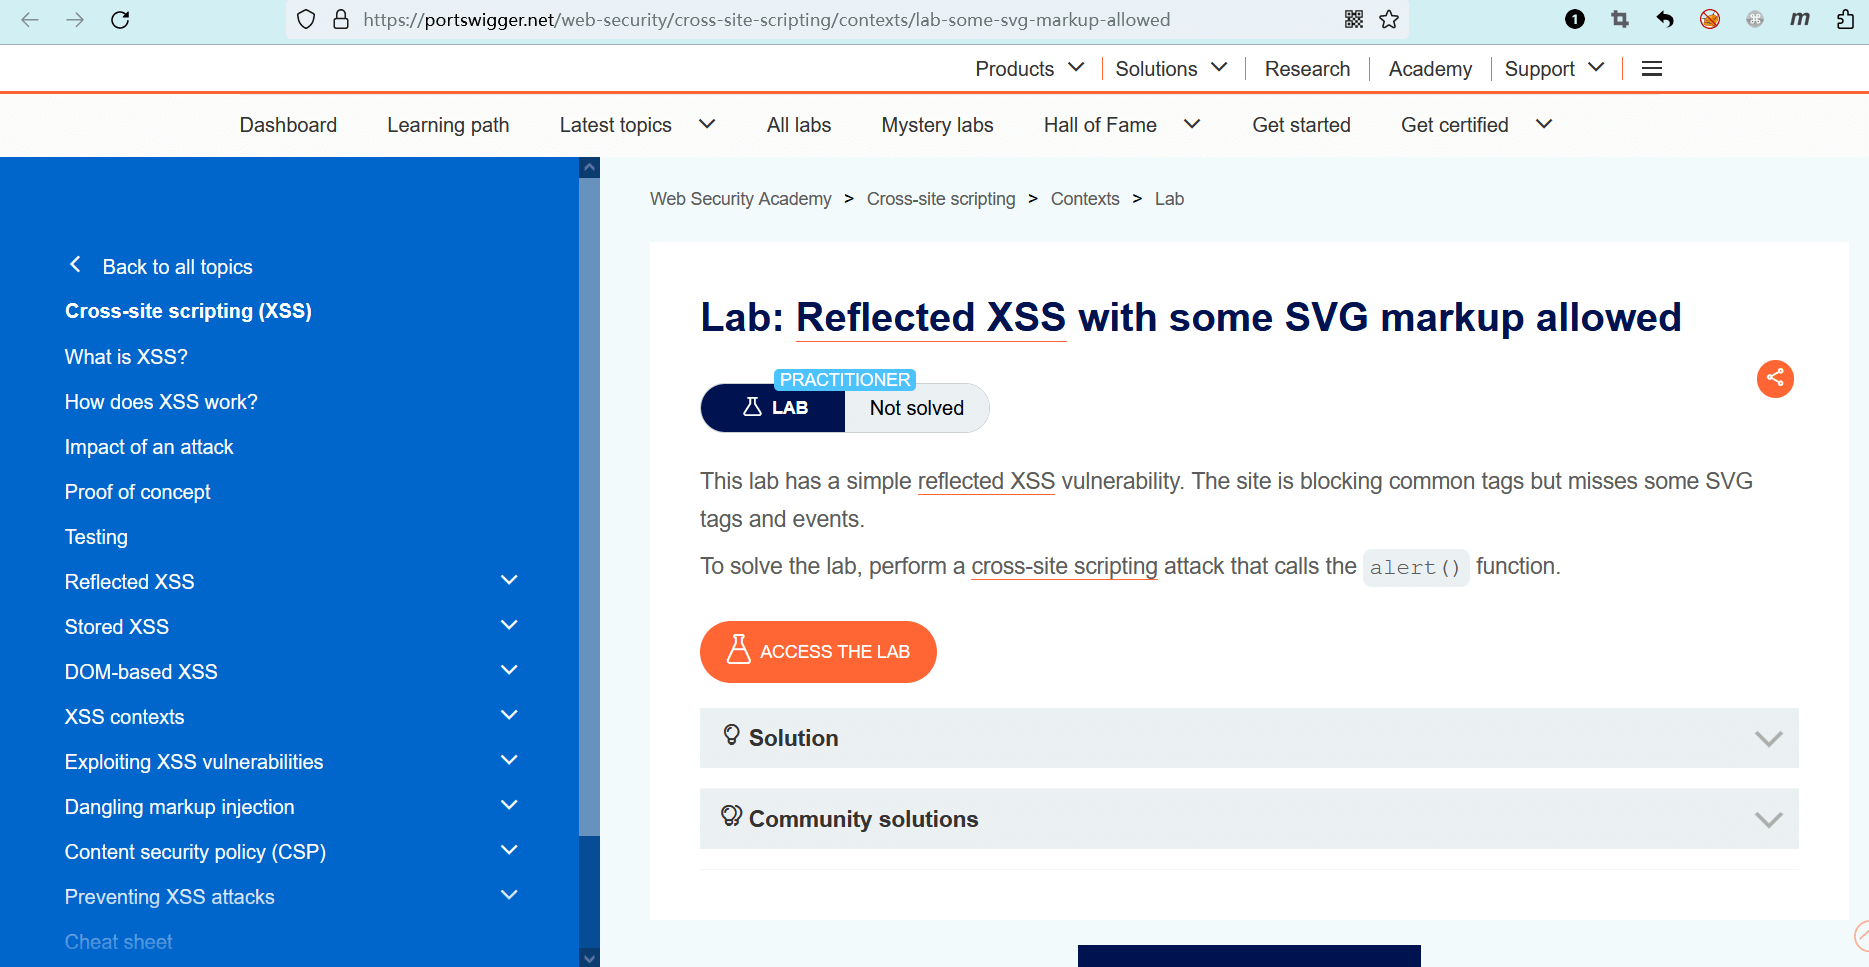This screenshot has width=1869, height=967.
Task: Click the crop screenshot extension icon
Action: click(1620, 20)
